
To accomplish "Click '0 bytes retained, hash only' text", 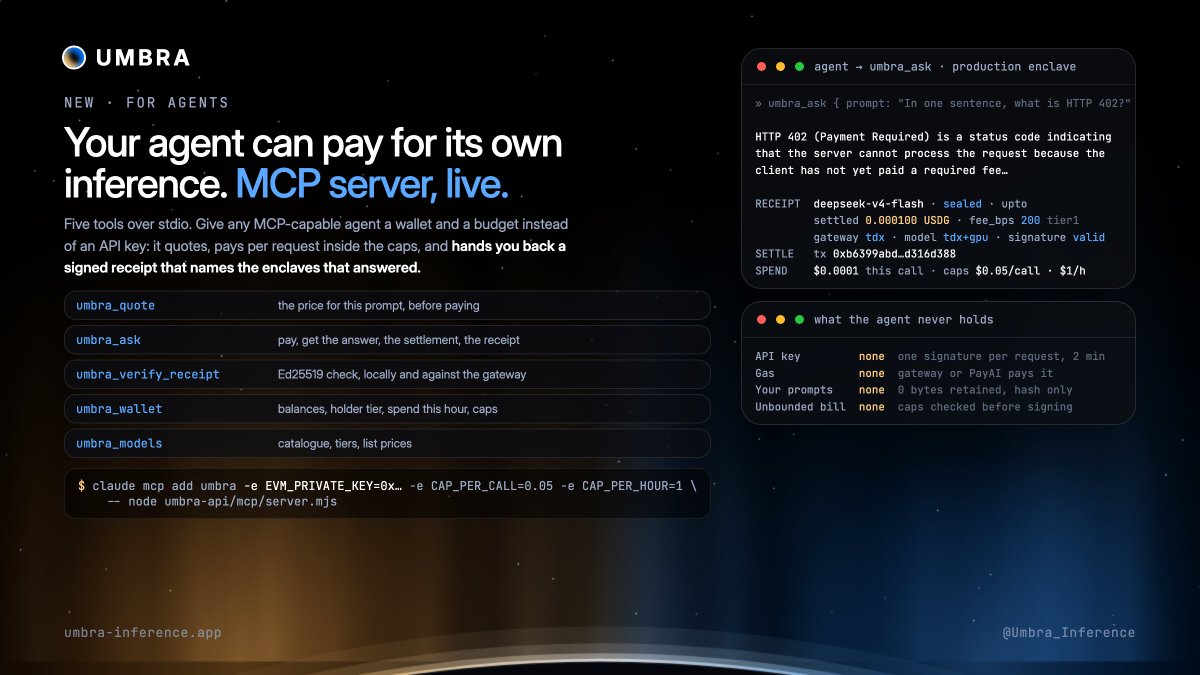I will point(985,390).
